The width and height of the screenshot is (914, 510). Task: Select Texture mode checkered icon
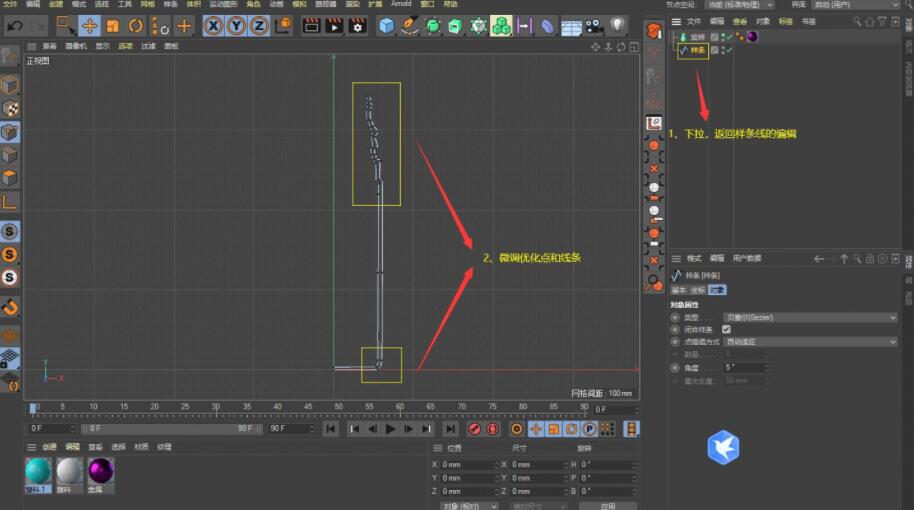point(10,109)
